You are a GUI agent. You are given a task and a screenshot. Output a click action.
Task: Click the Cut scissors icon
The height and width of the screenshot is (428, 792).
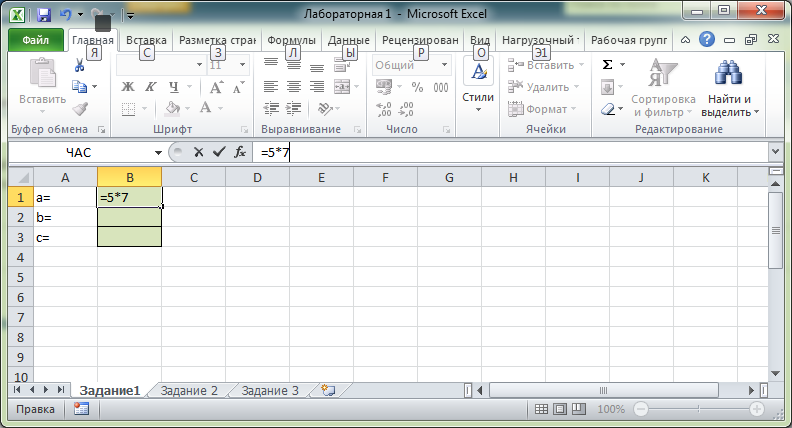point(79,65)
